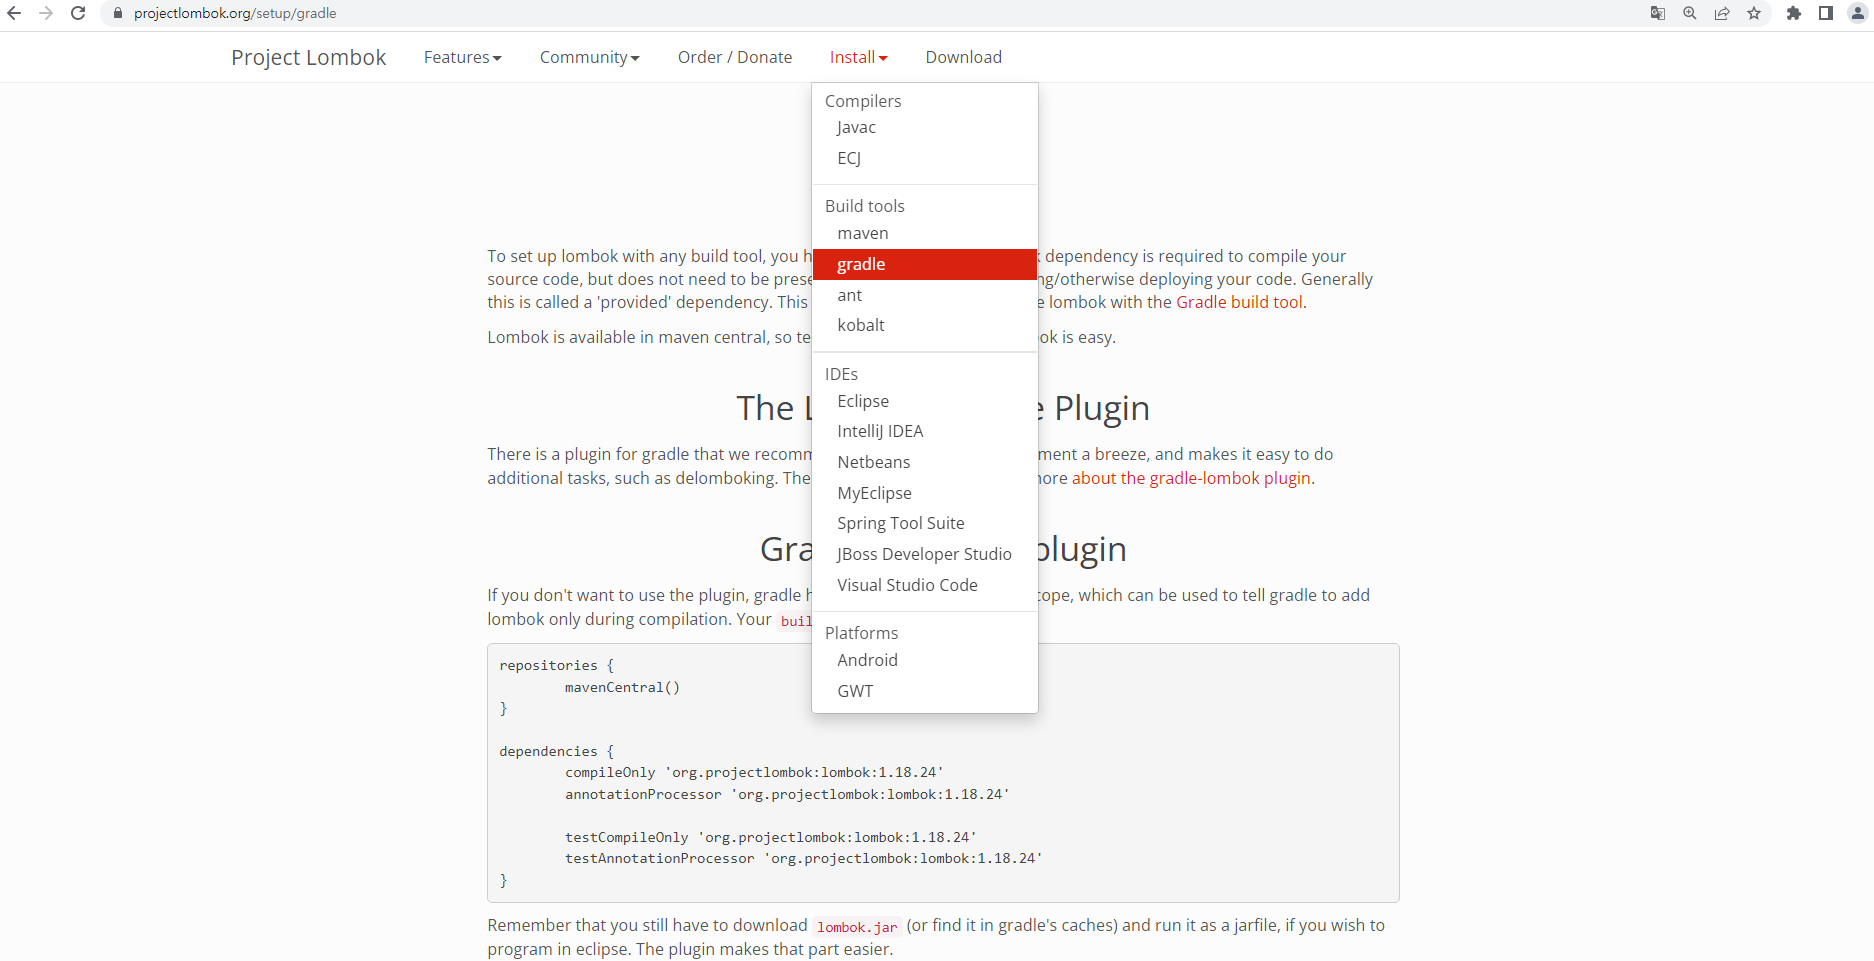
Task: Toggle the browser side panel icon
Action: click(1826, 13)
